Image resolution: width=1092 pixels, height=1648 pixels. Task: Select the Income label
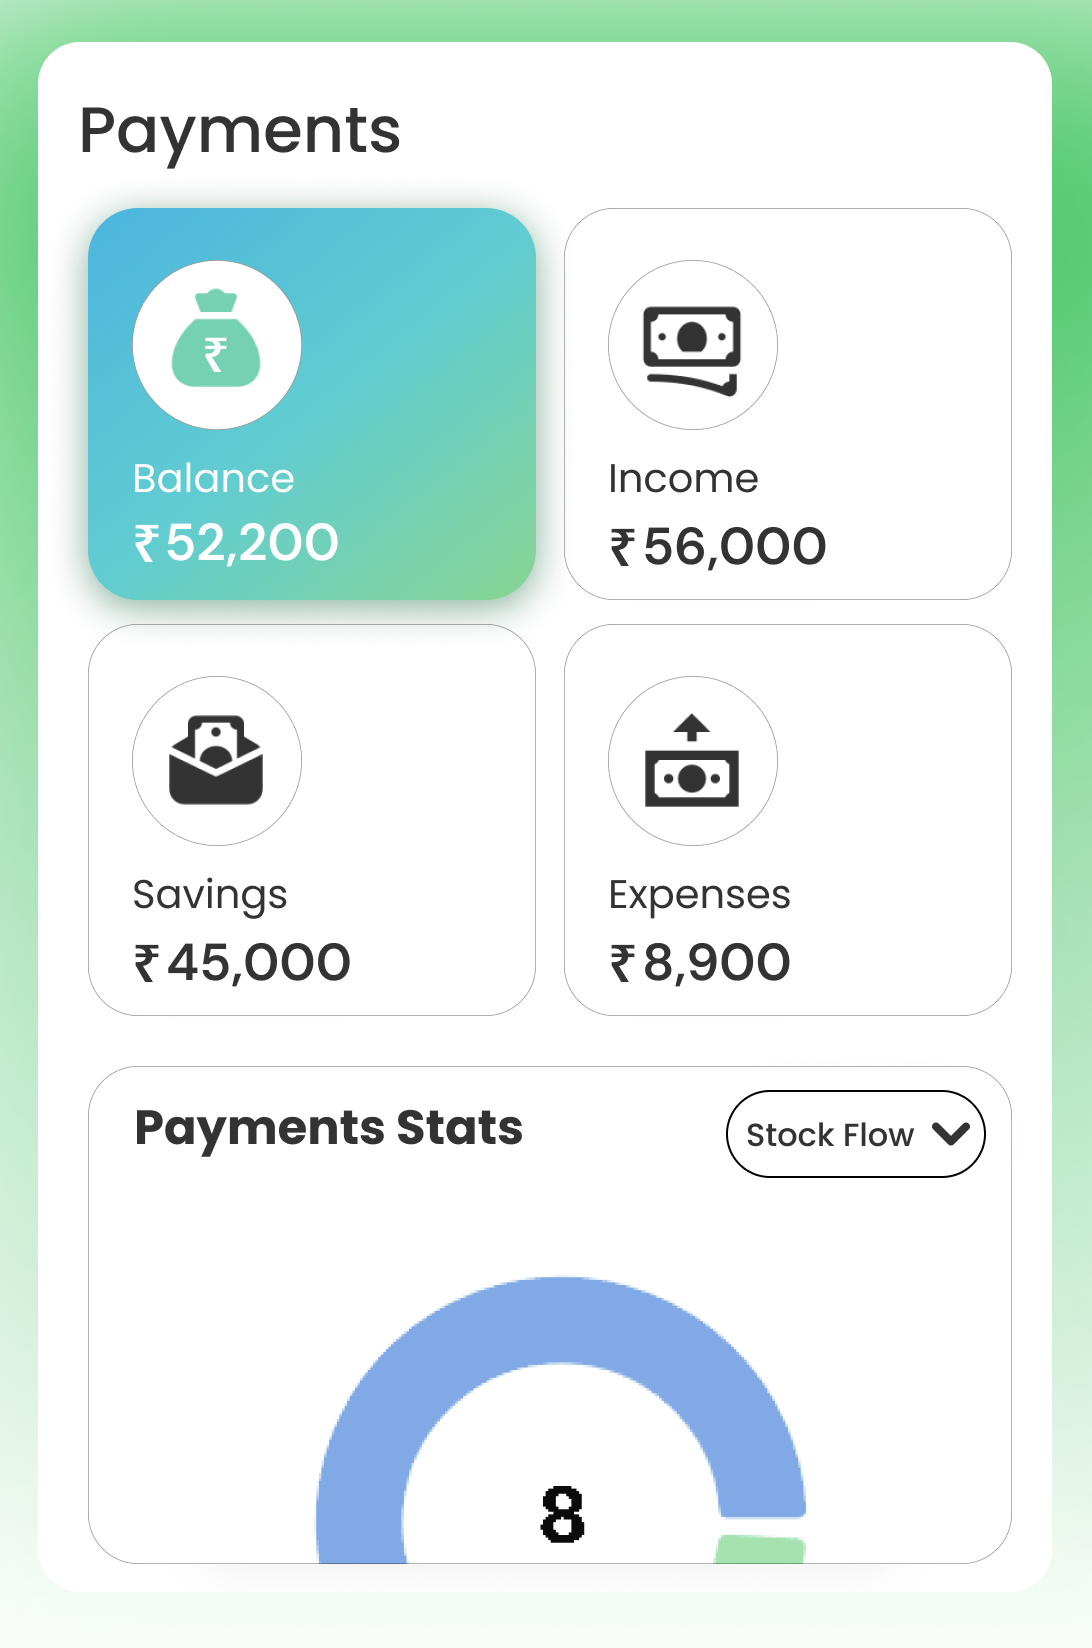pyautogui.click(x=683, y=479)
